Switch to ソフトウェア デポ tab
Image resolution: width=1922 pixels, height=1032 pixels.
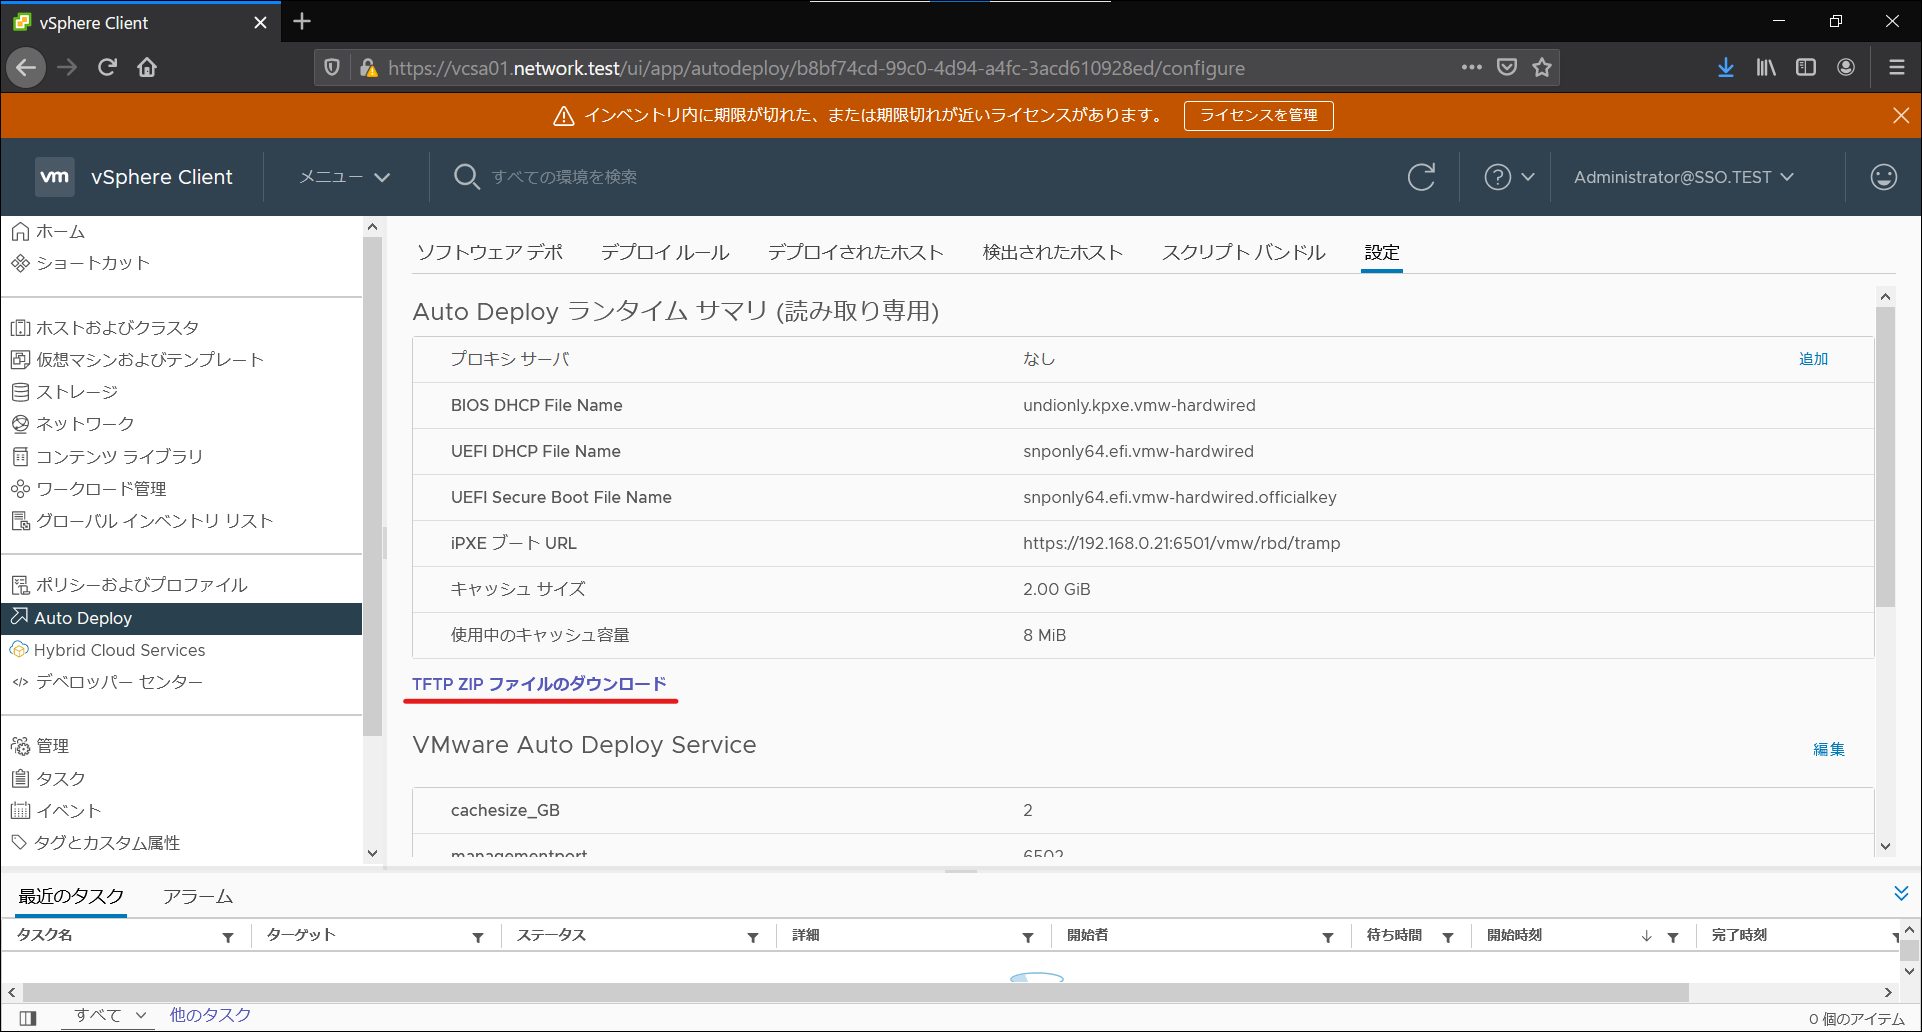(x=490, y=252)
